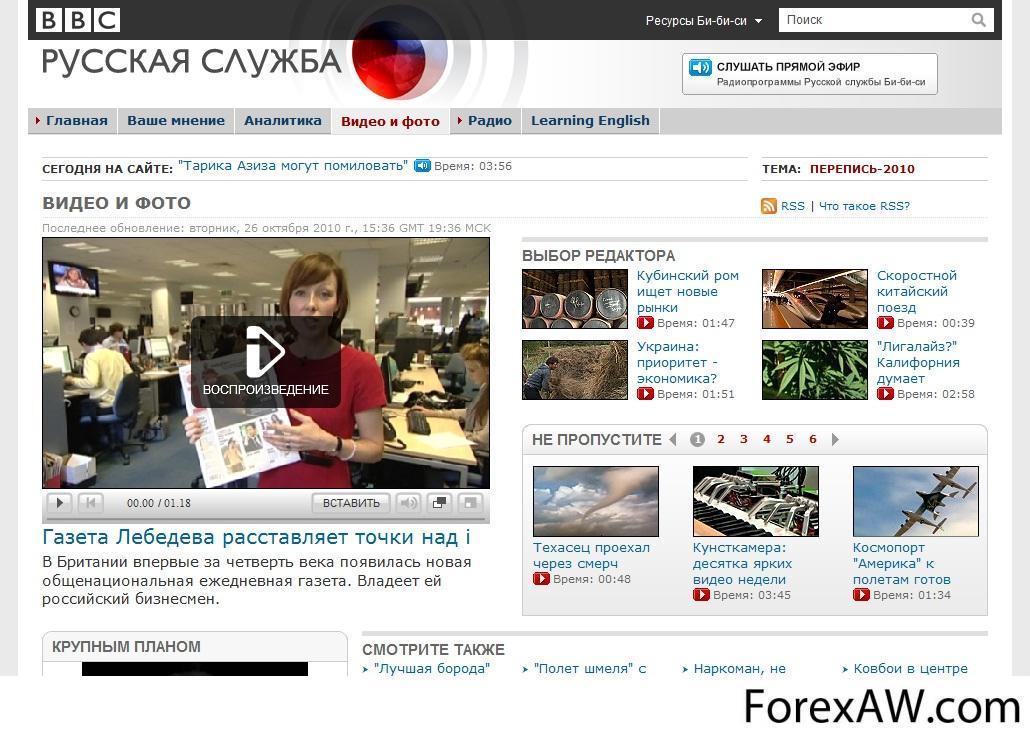This screenshot has width=1030, height=743.
Task: Click the cannabis leaves thumbnail
Action: coord(815,370)
